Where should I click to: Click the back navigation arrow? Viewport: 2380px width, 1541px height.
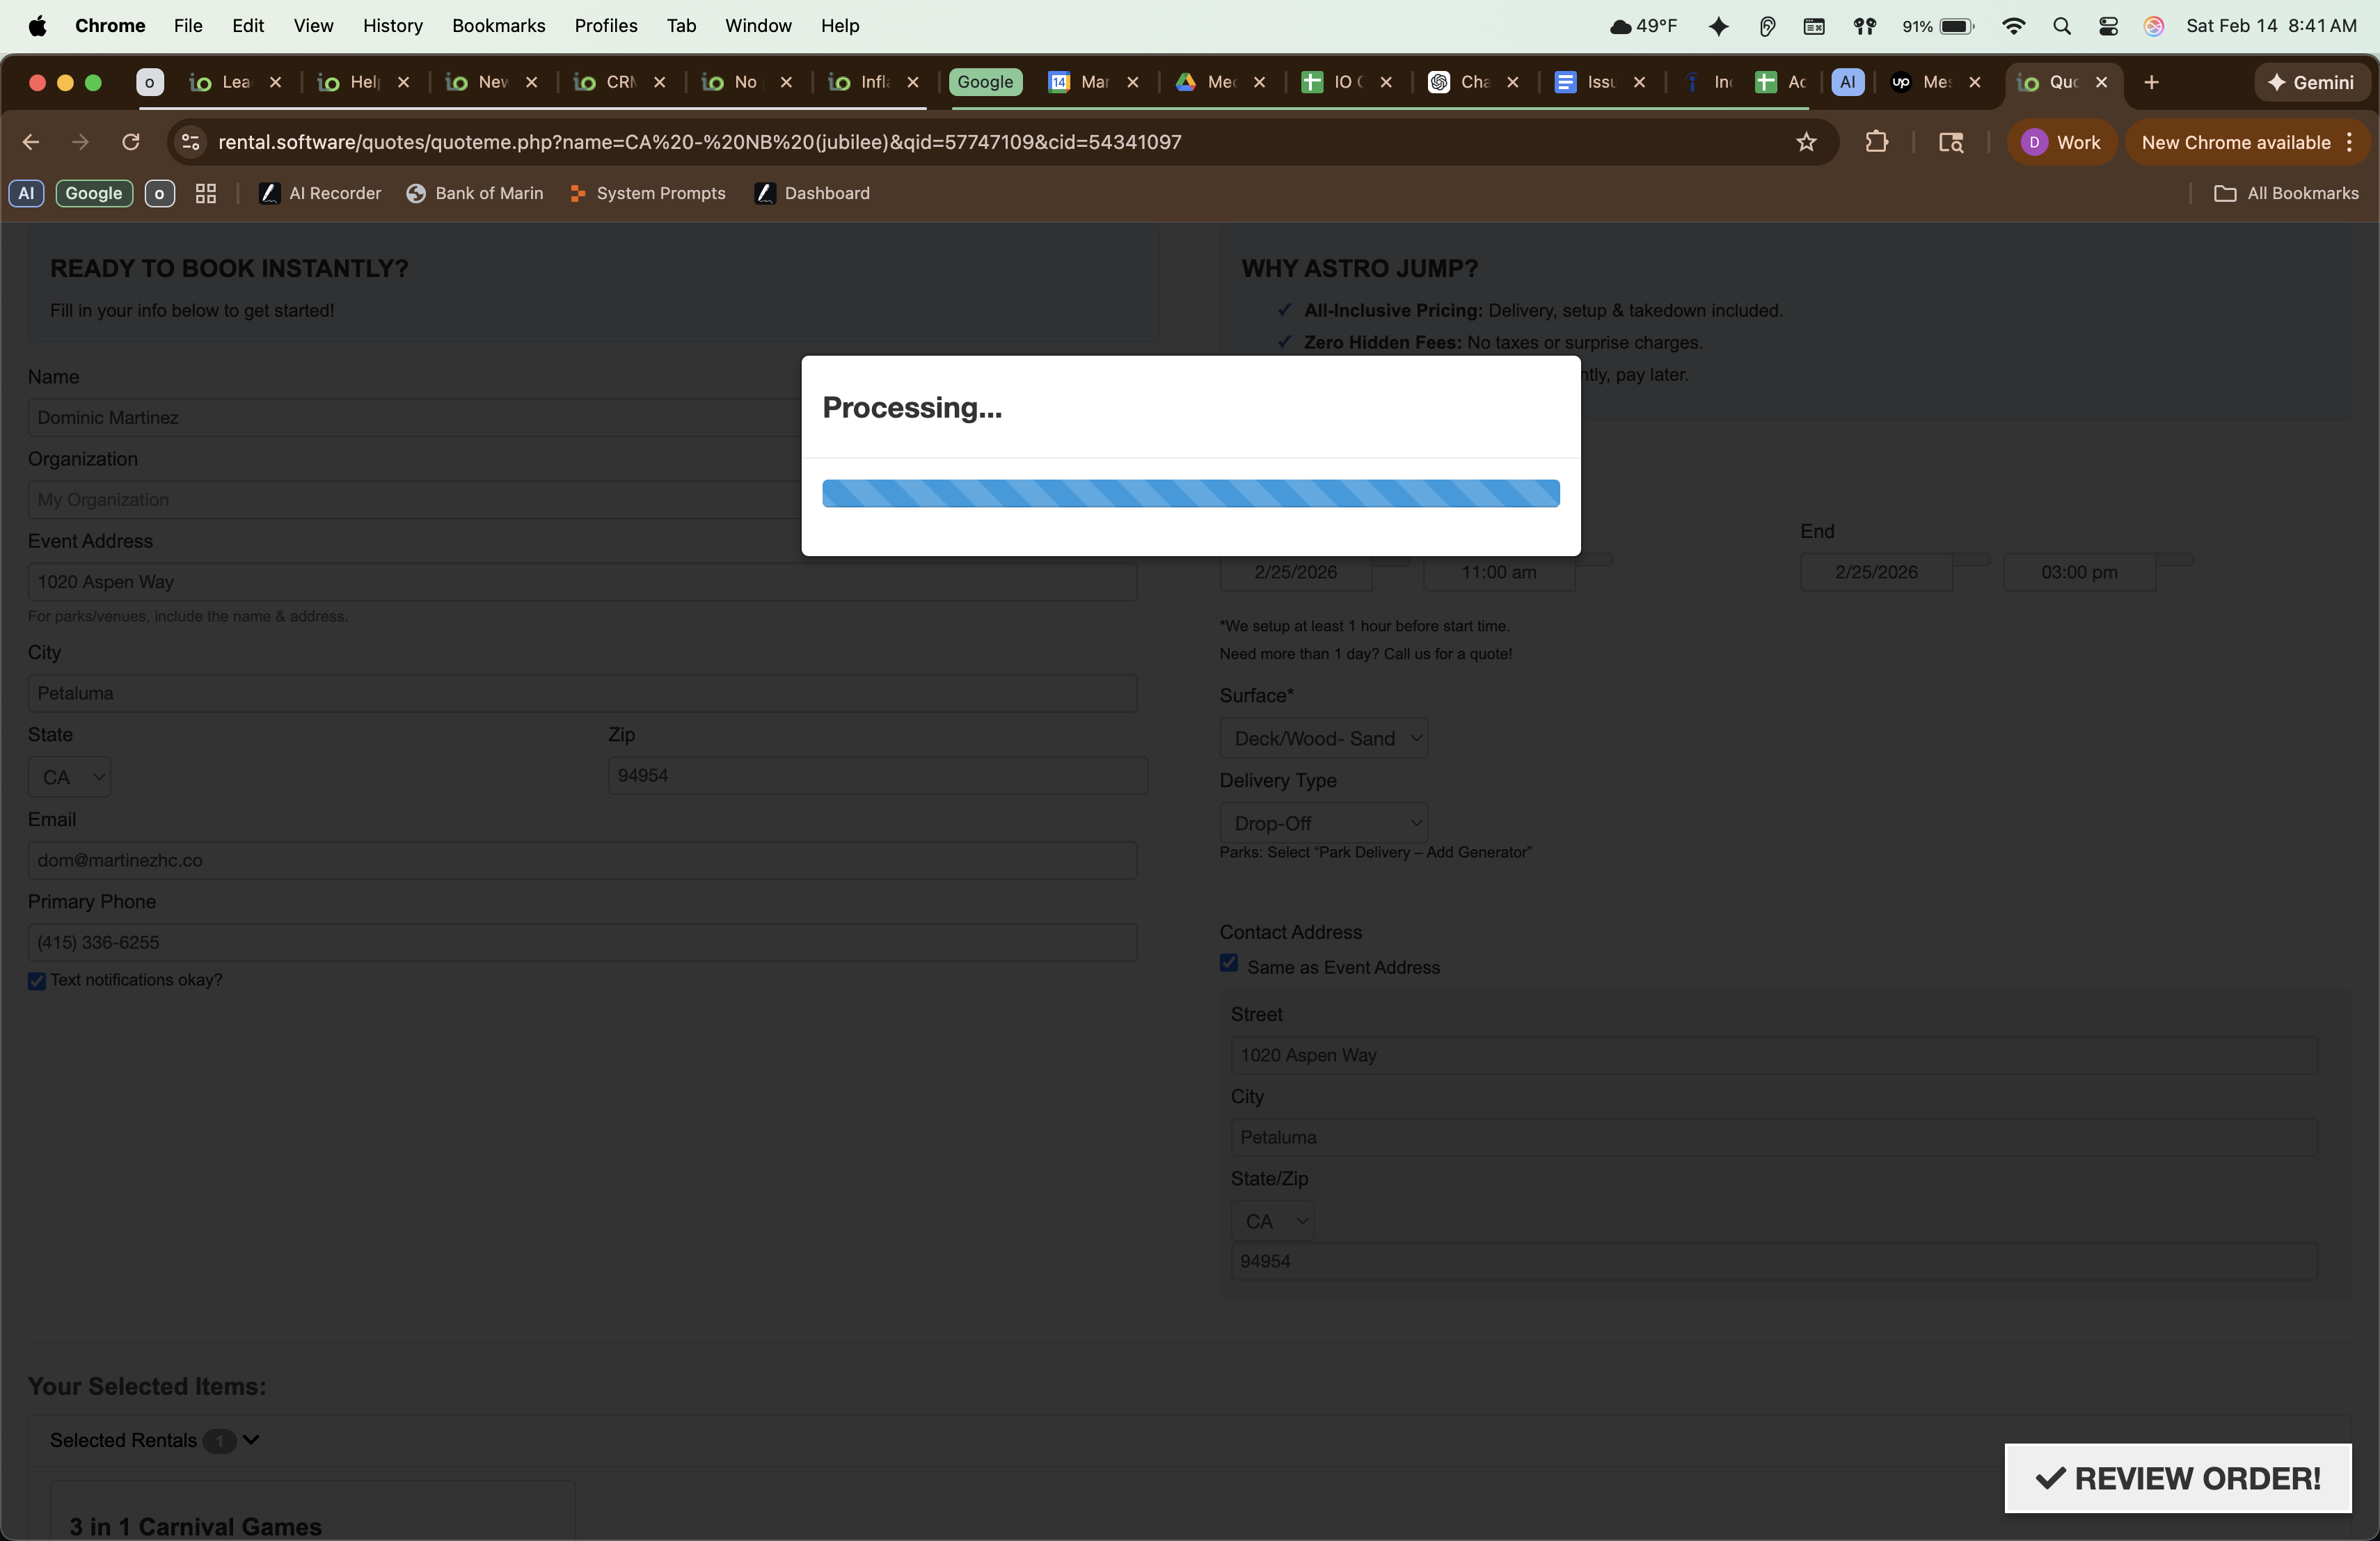31,142
